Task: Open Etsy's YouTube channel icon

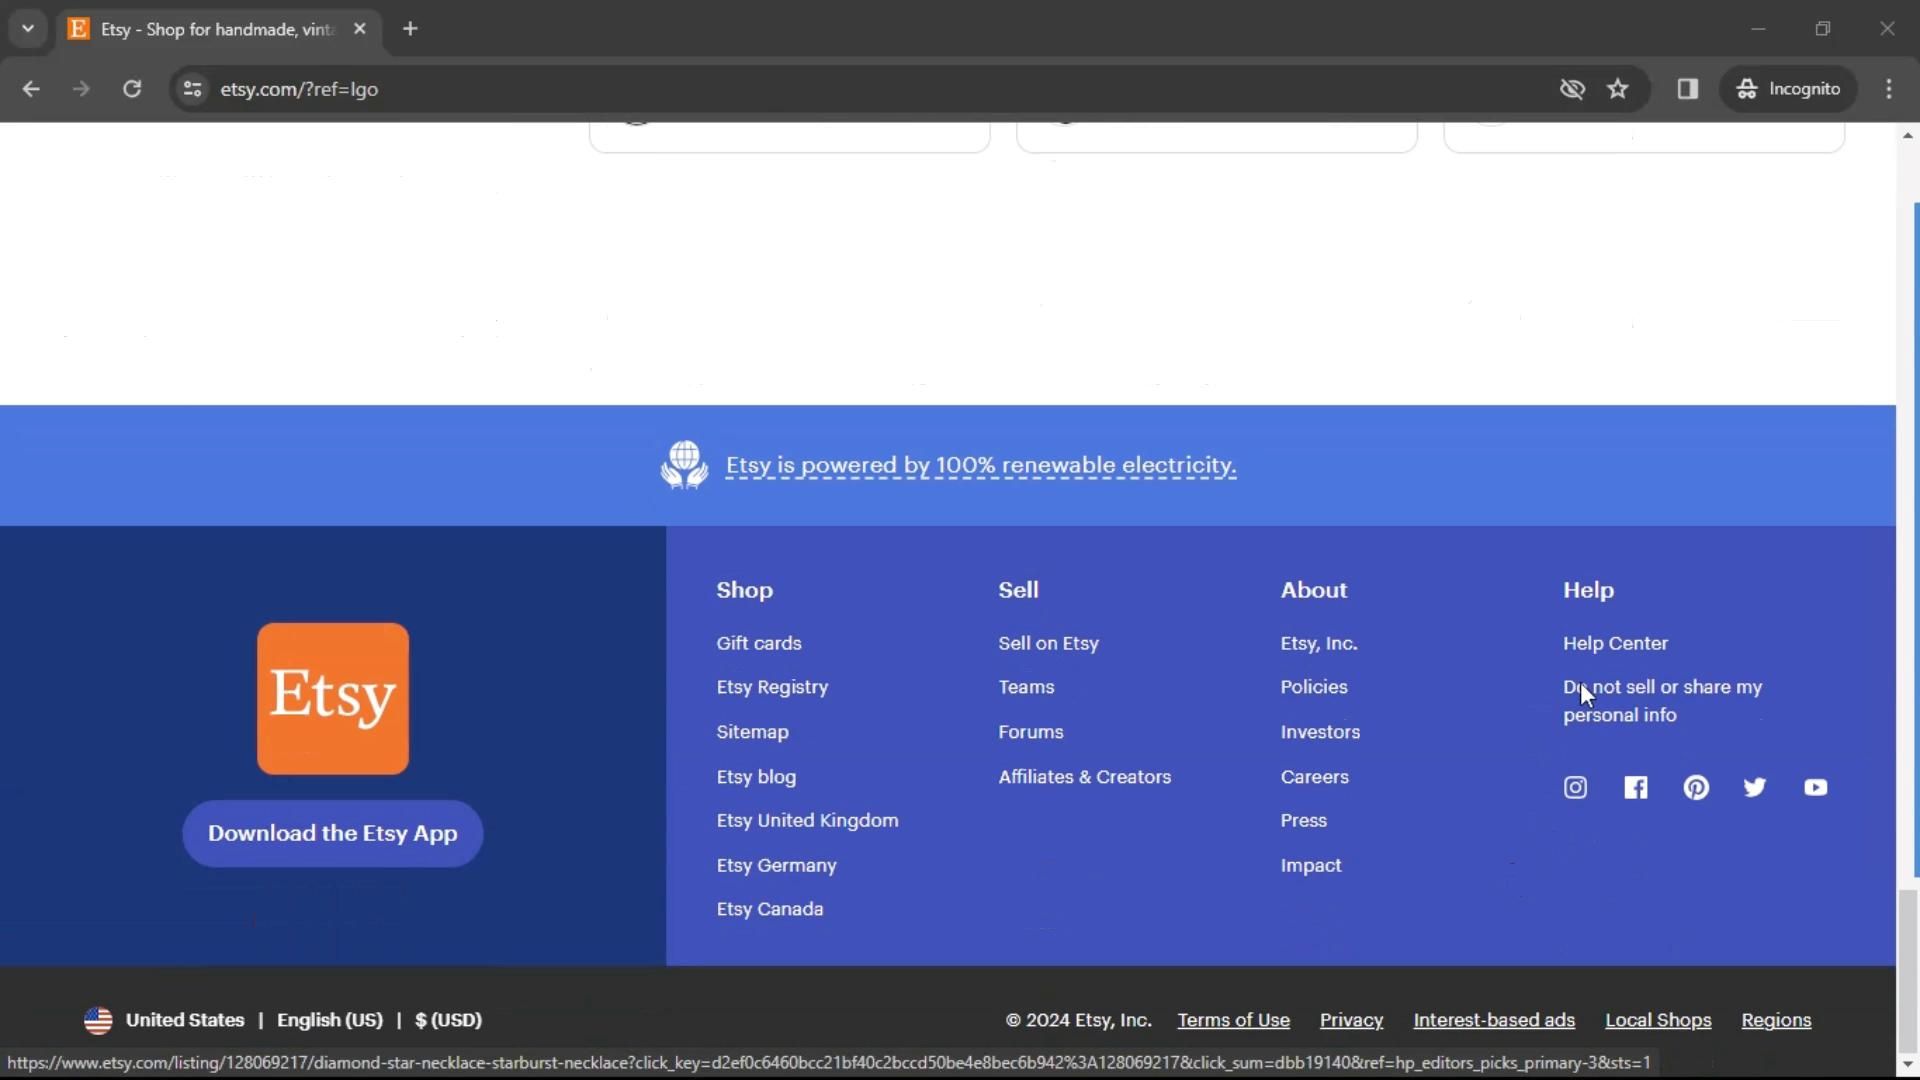Action: pos(1816,788)
